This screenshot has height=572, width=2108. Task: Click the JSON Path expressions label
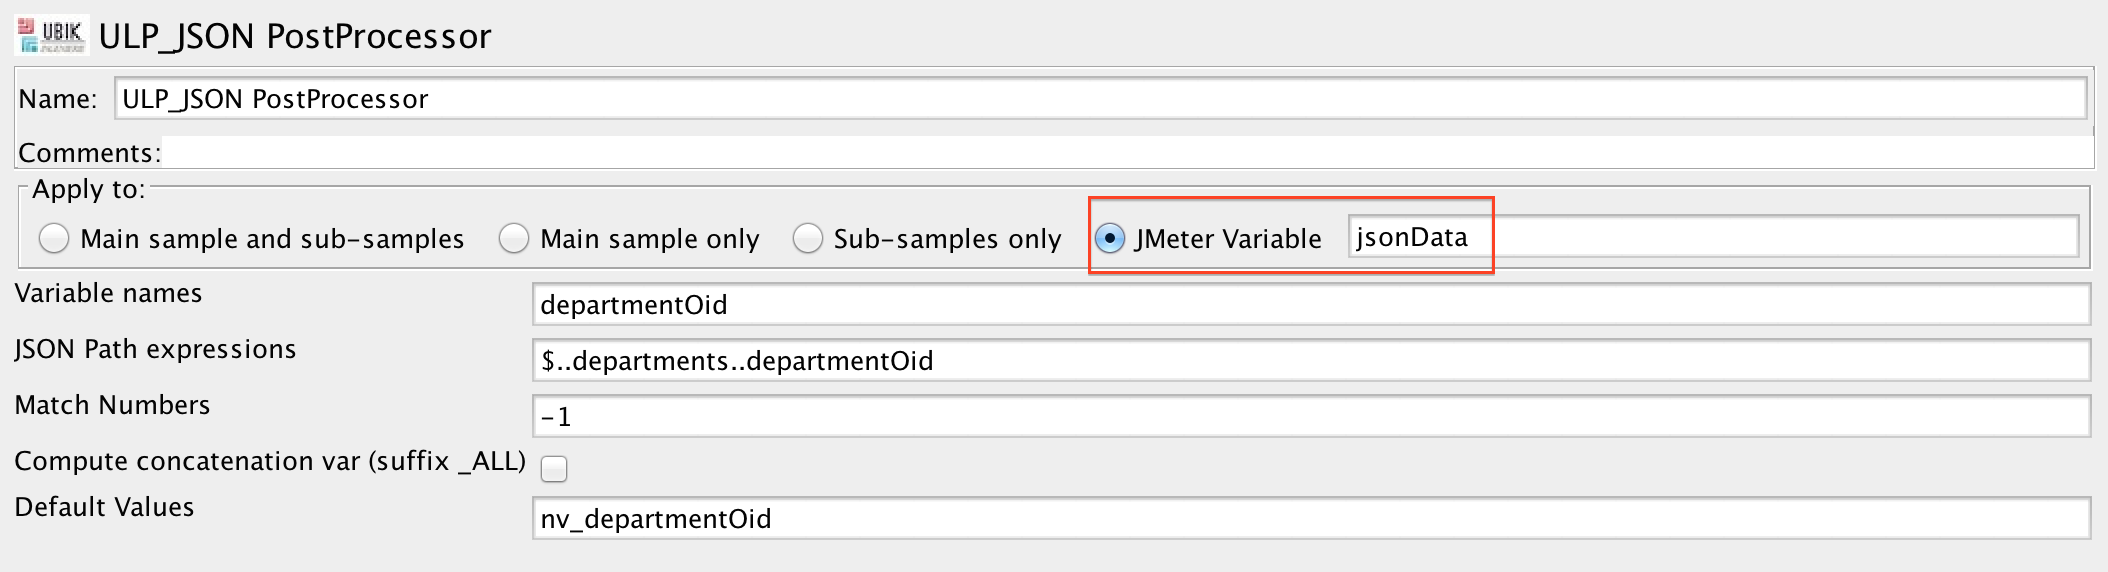pyautogui.click(x=155, y=349)
